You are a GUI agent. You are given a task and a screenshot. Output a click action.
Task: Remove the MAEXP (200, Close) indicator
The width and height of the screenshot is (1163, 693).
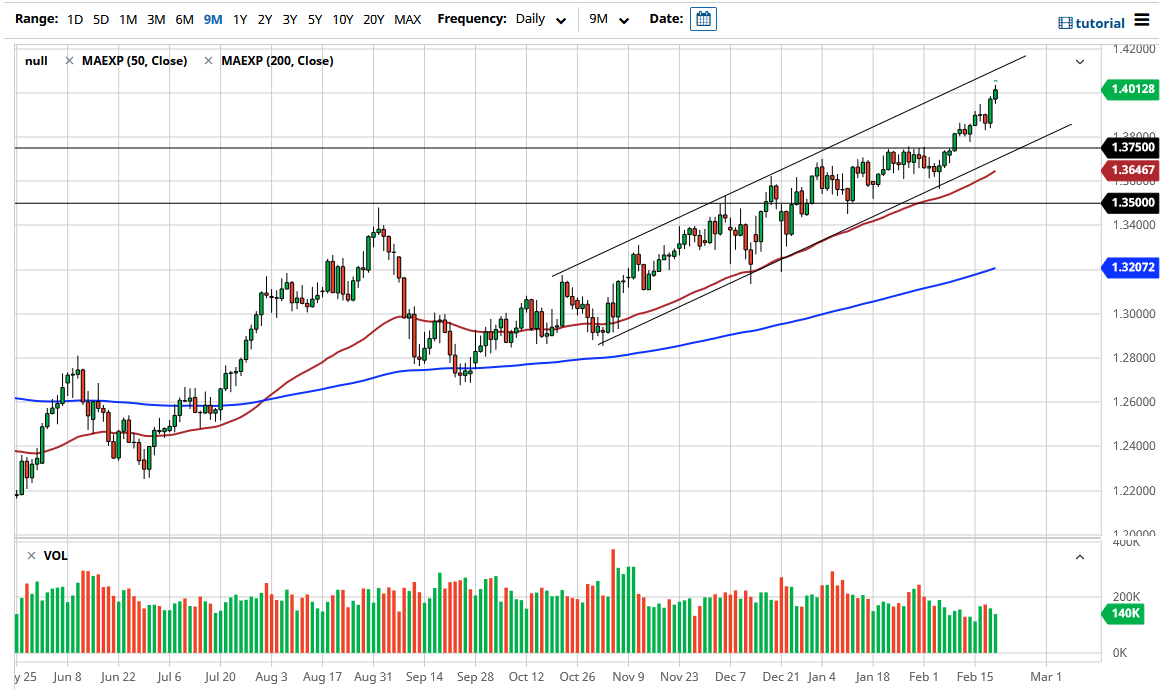208,60
